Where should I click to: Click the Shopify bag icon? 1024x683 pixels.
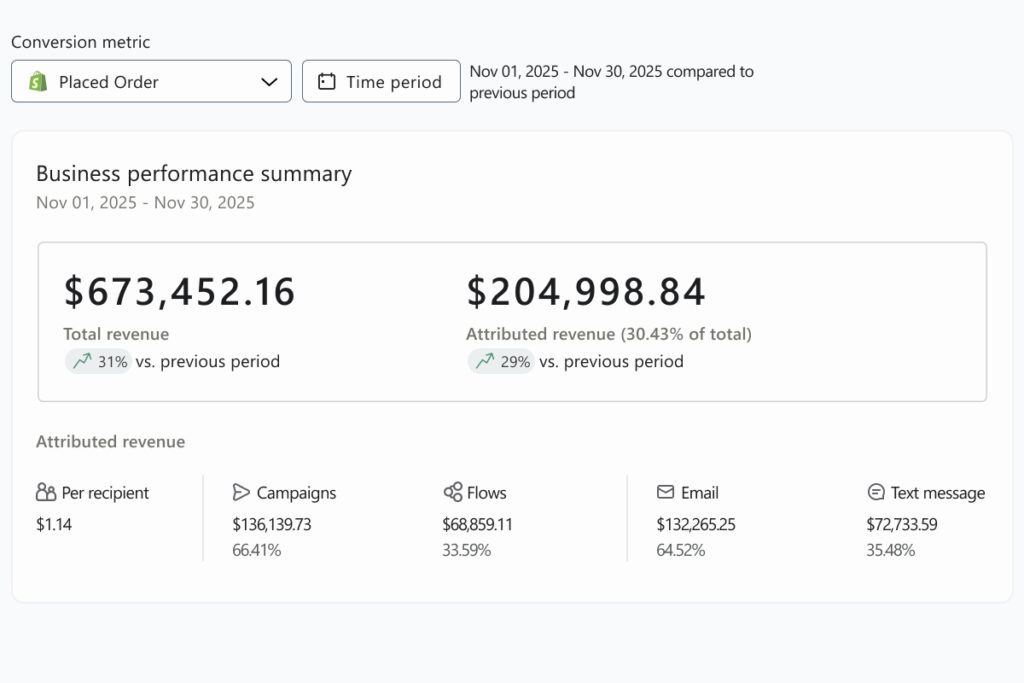point(38,82)
